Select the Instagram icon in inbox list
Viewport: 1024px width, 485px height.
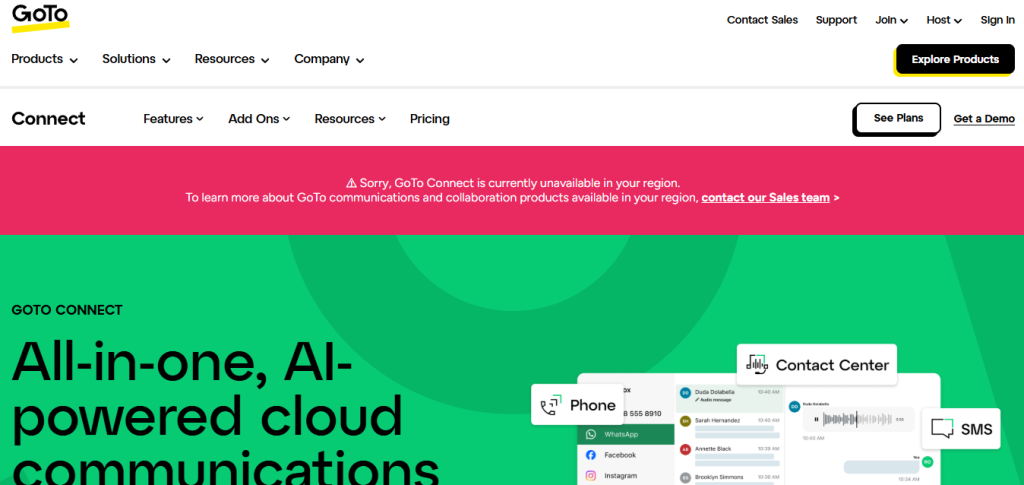click(591, 476)
